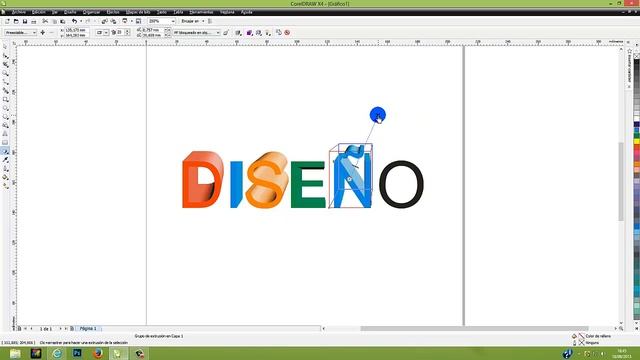Viewport: 640px width, 360px height.
Task: Select the Text tool
Action: [5, 134]
